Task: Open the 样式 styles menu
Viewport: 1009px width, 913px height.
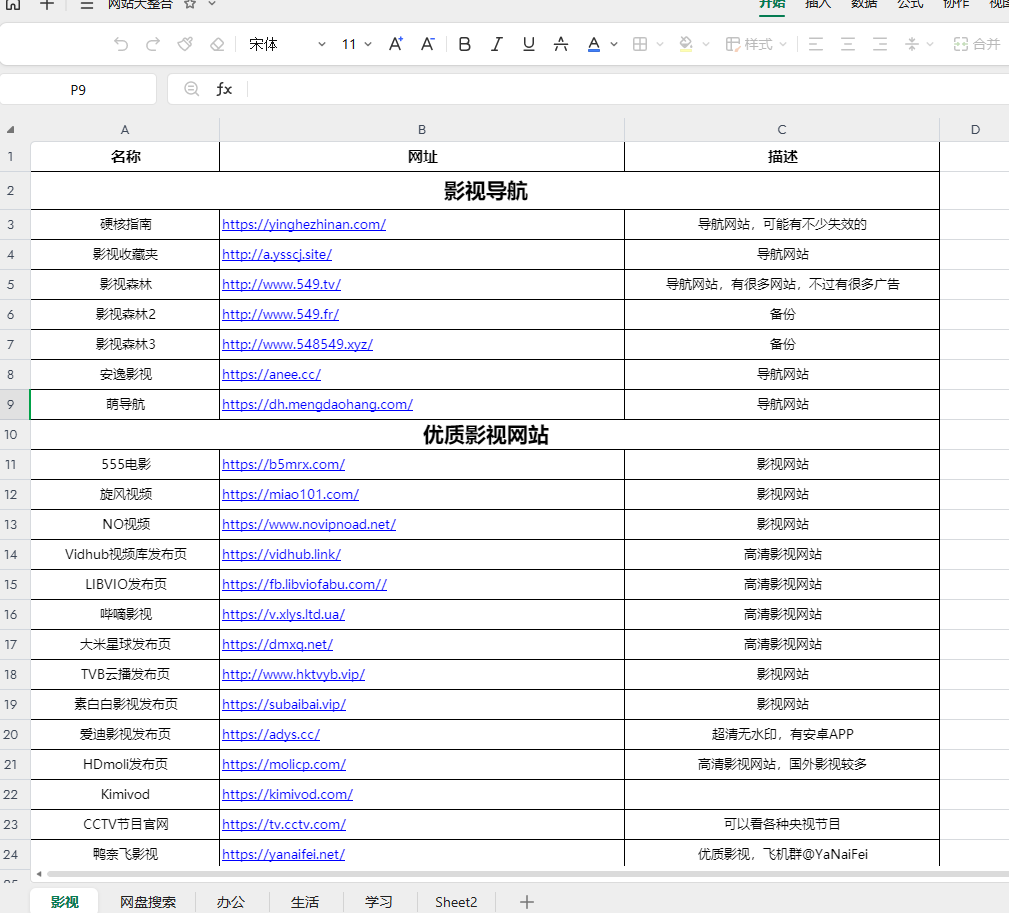Action: click(x=756, y=44)
